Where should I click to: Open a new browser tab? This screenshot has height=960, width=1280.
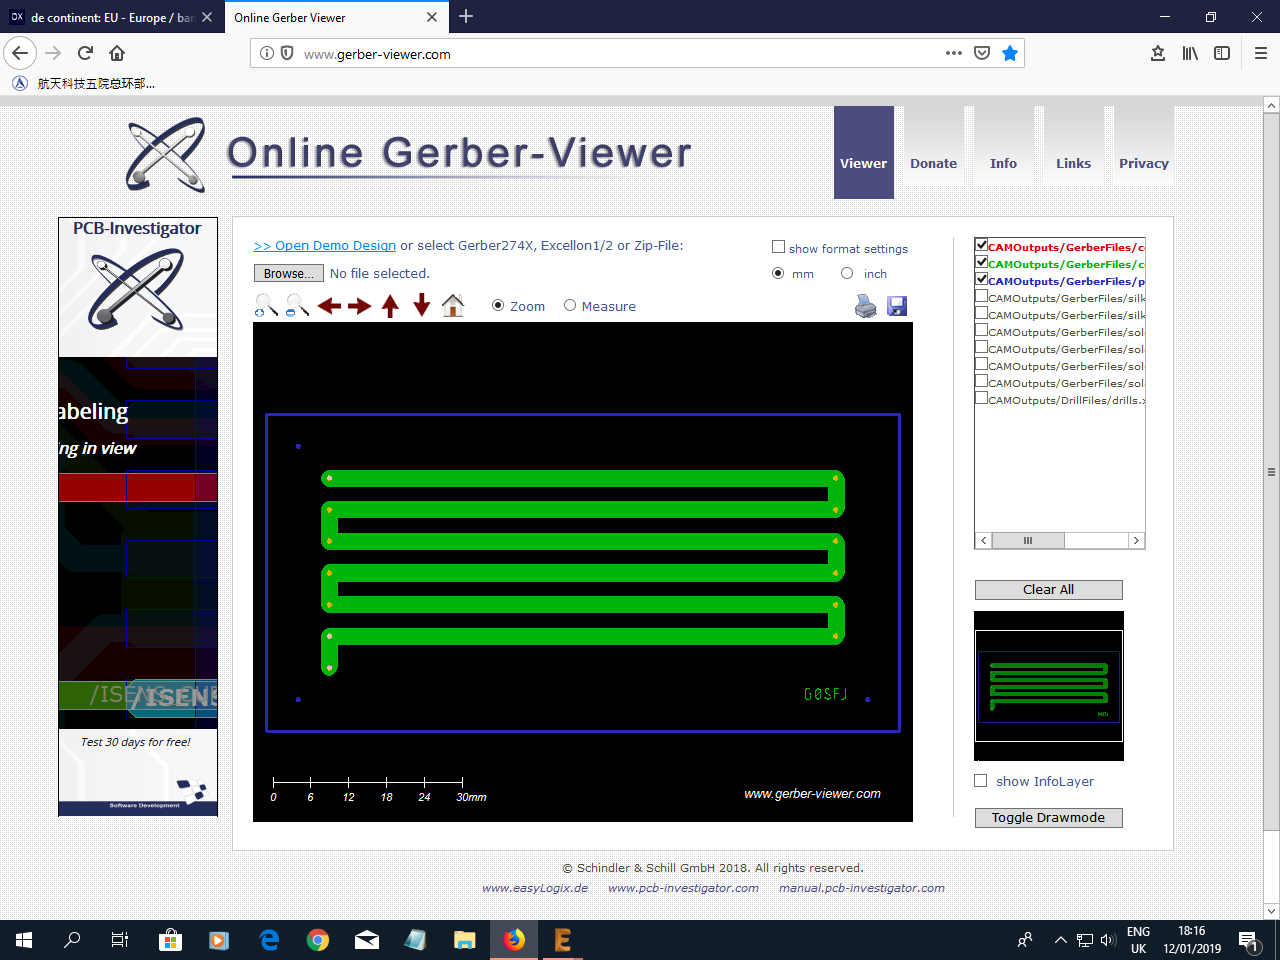pos(466,17)
